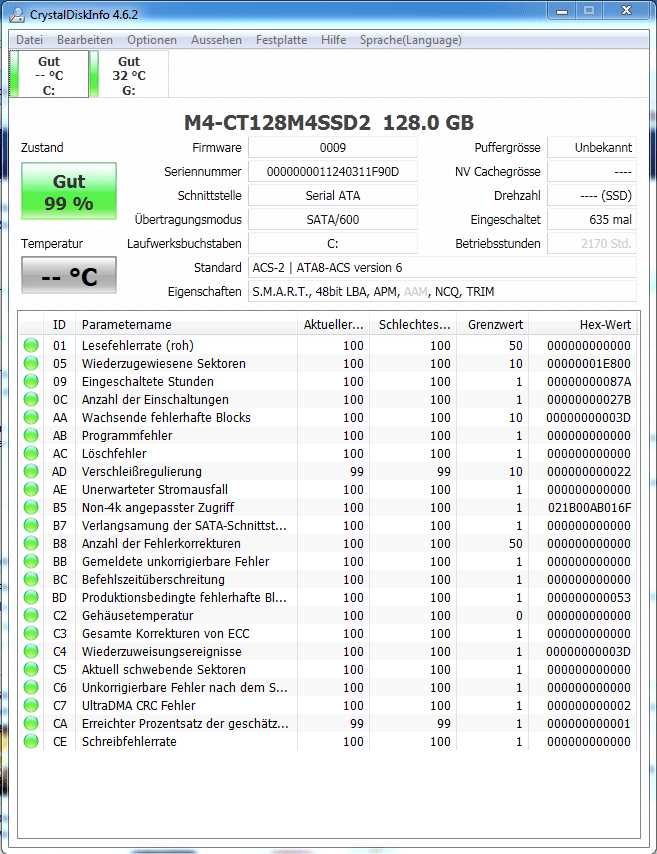Click status icon for Unkorrigierbare Fehler nach dem S...
Viewport: 657px width, 854px height.
click(x=31, y=687)
